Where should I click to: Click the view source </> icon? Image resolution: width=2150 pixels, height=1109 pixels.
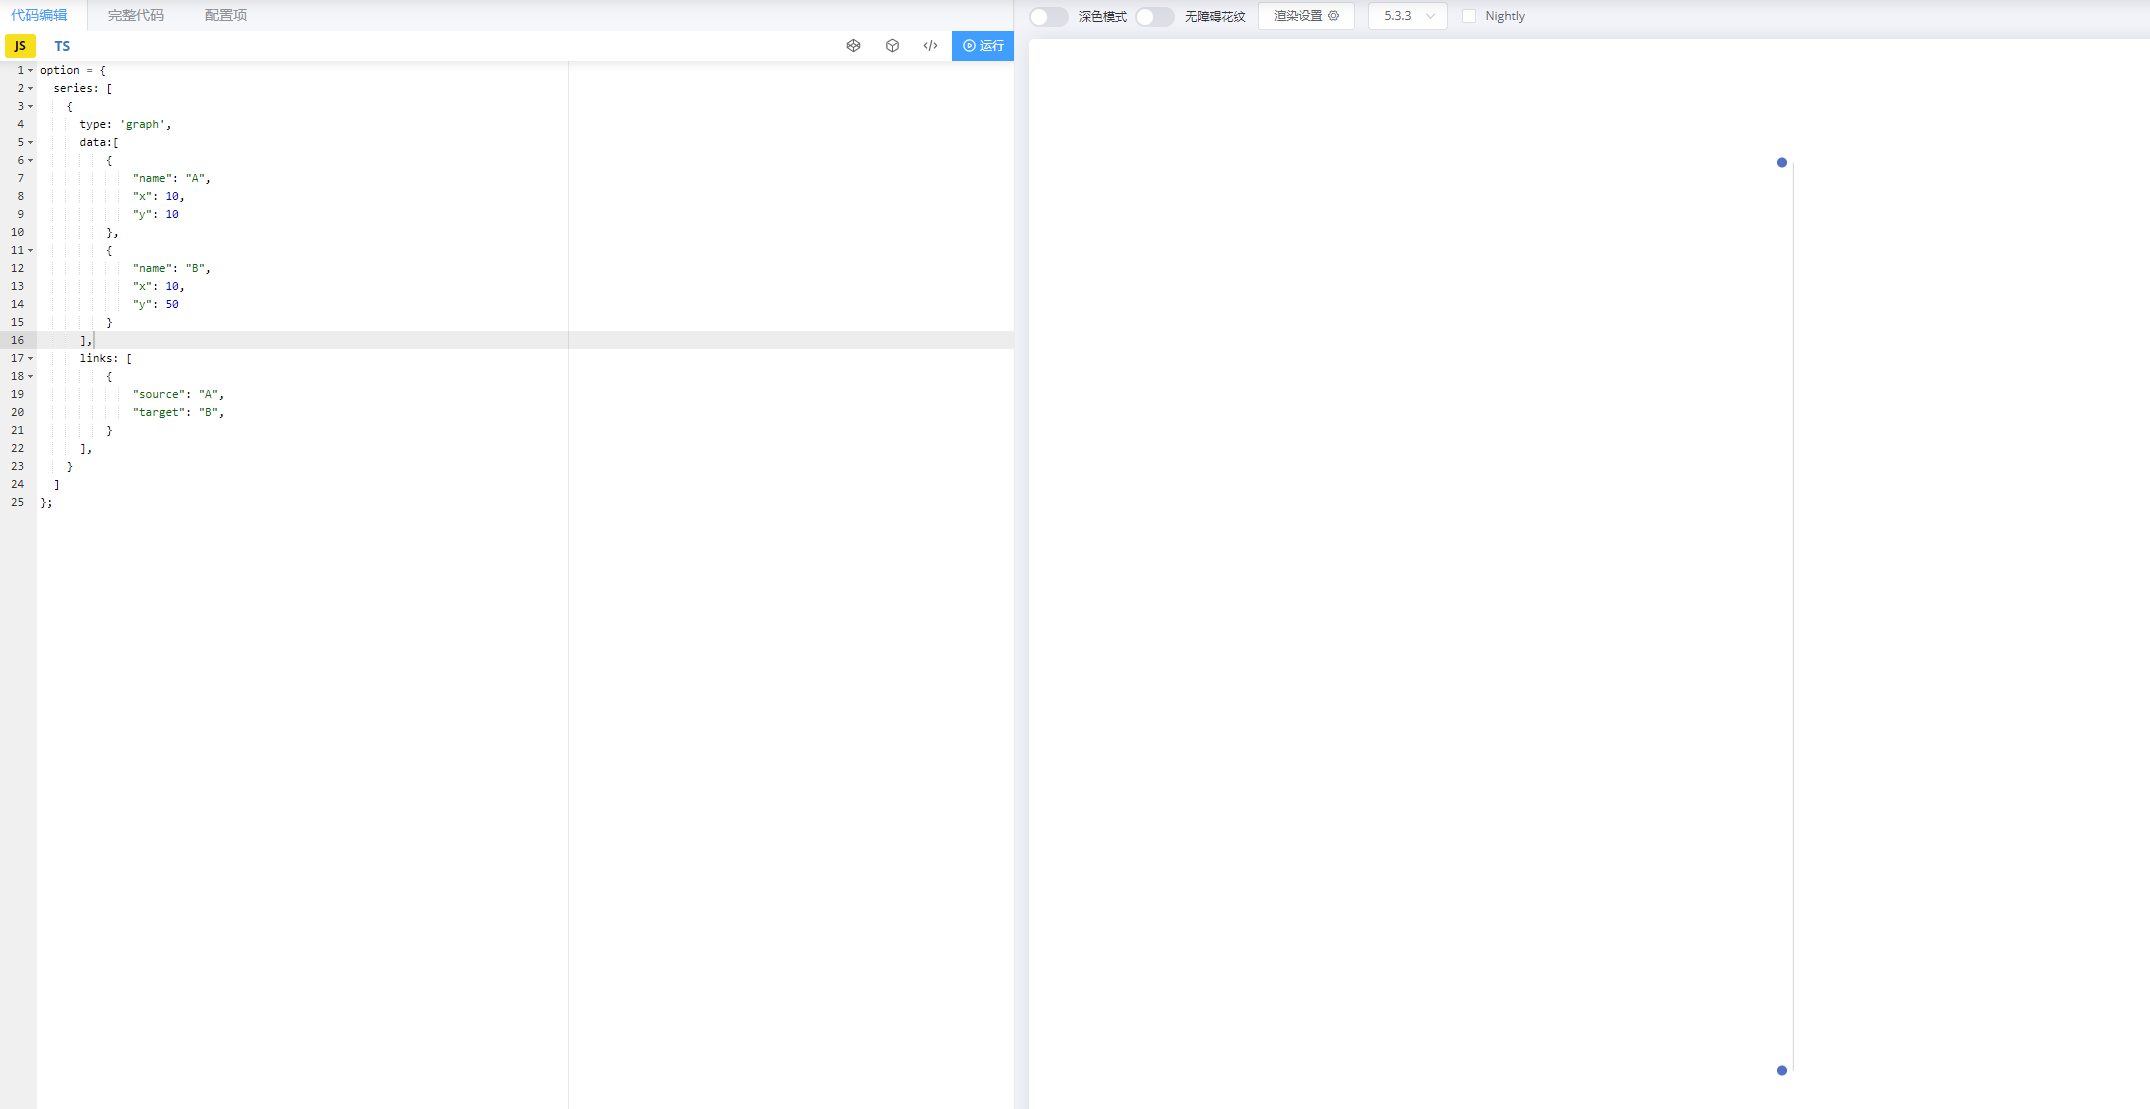pos(930,45)
